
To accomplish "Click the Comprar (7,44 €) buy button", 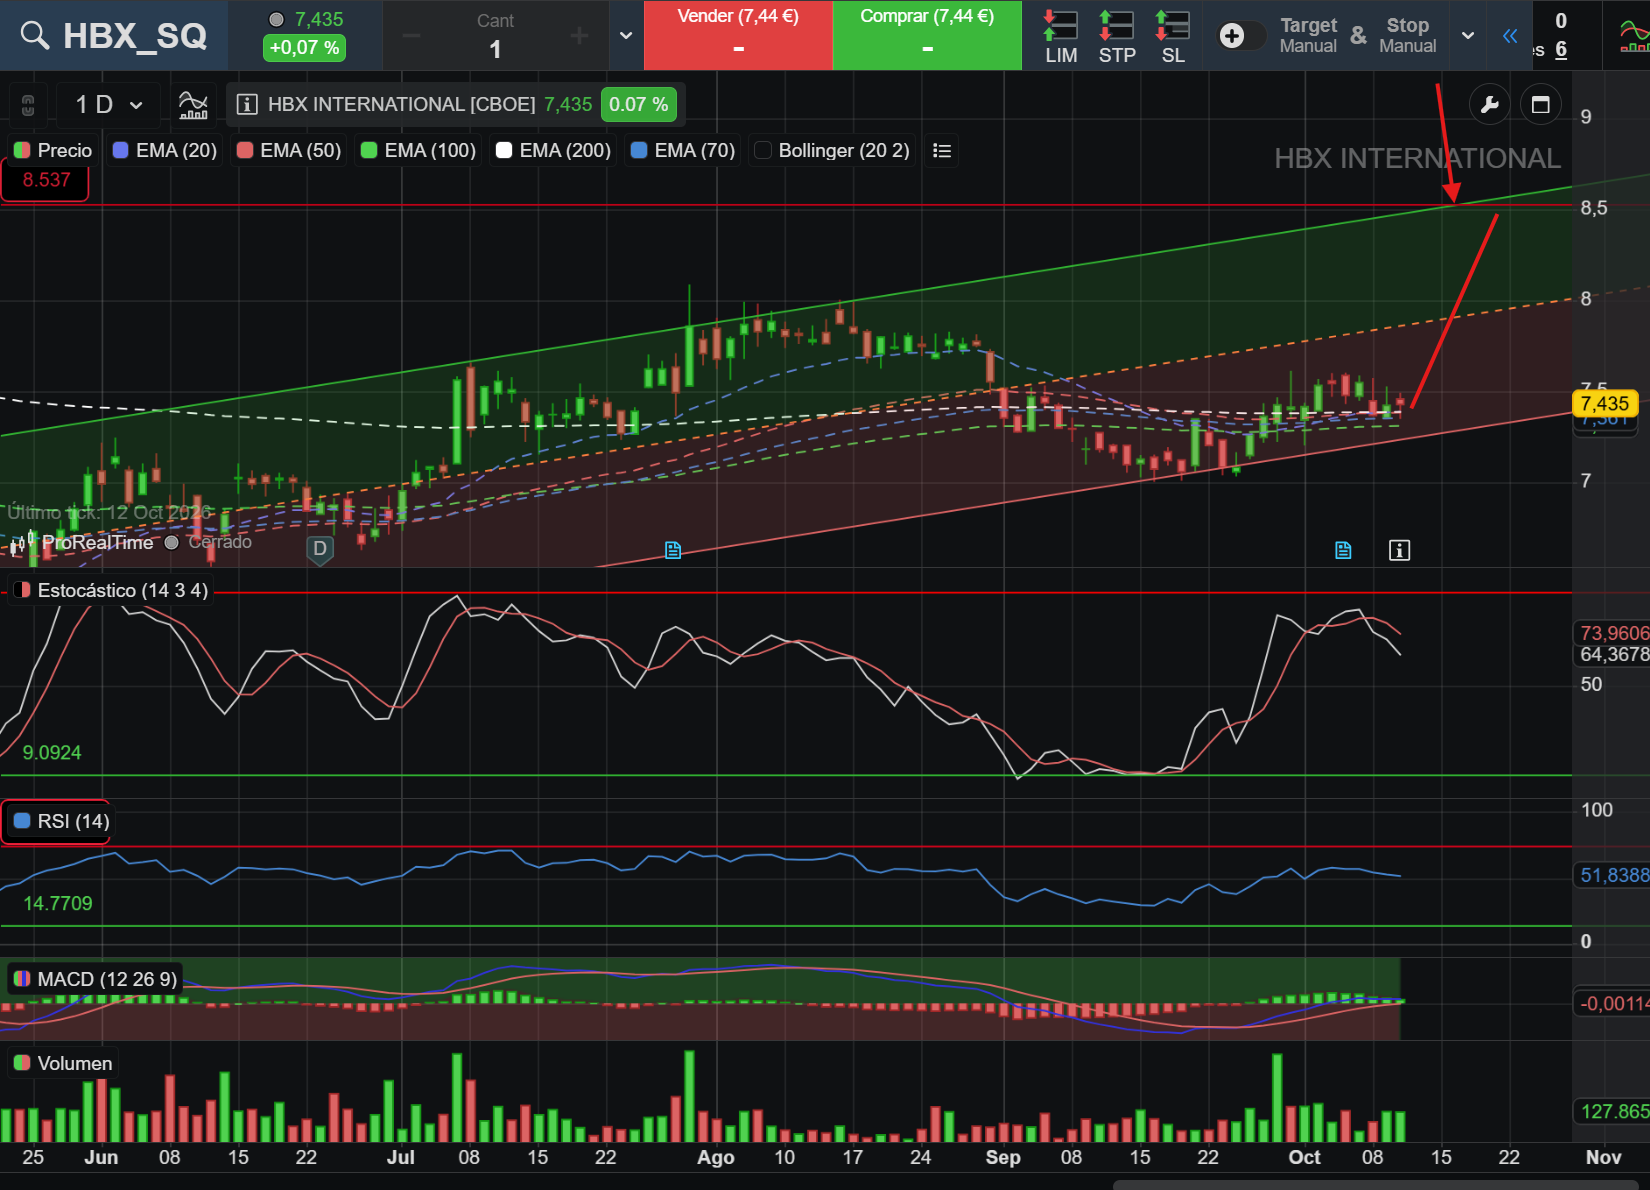I will coord(927,36).
